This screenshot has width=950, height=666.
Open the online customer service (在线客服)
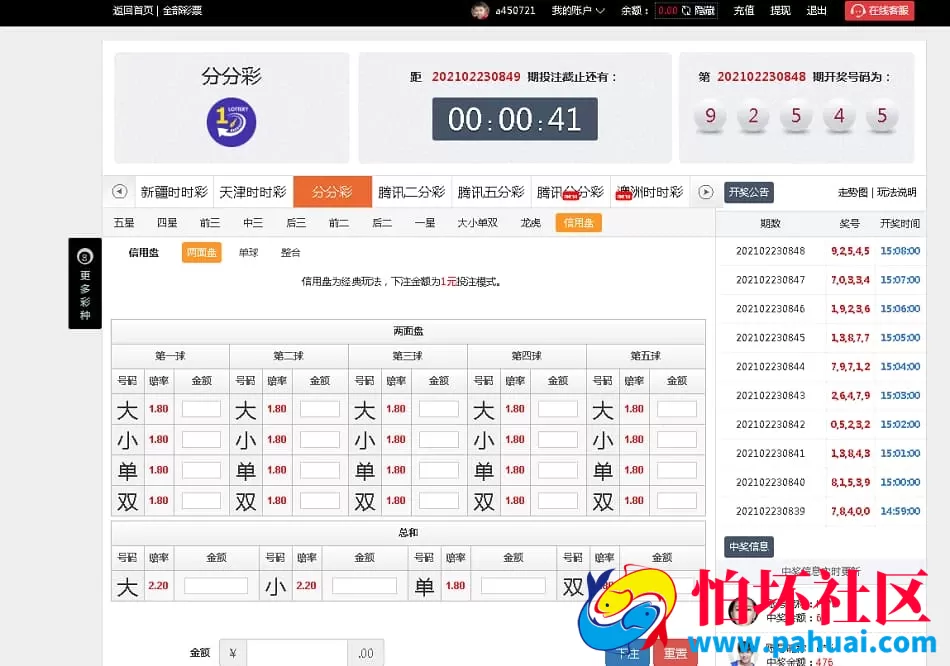coord(878,11)
